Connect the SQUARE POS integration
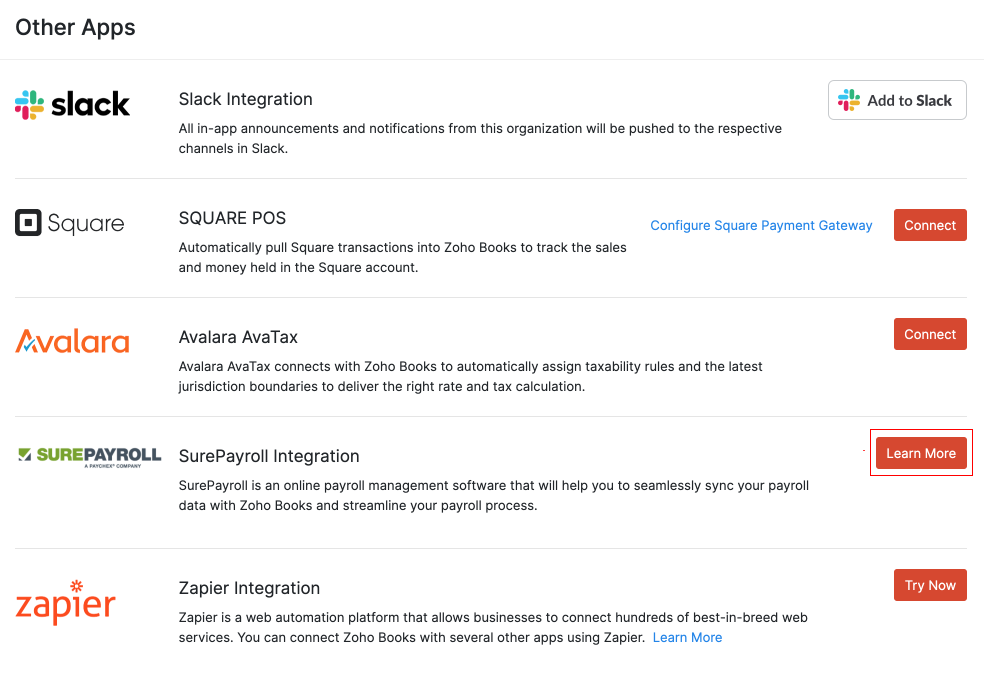984x678 pixels. tap(929, 225)
